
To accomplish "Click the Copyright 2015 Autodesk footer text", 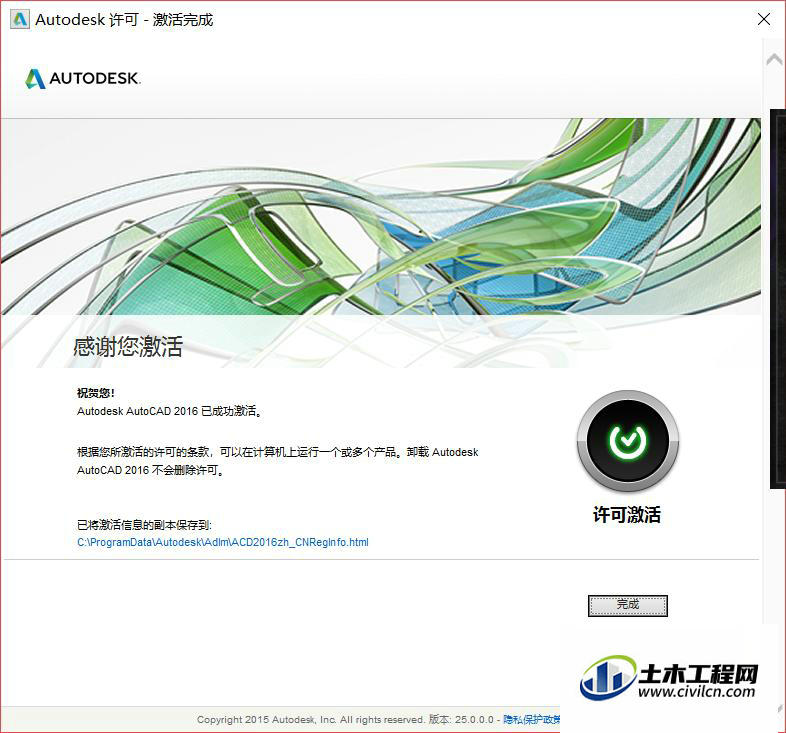I will click(x=311, y=719).
